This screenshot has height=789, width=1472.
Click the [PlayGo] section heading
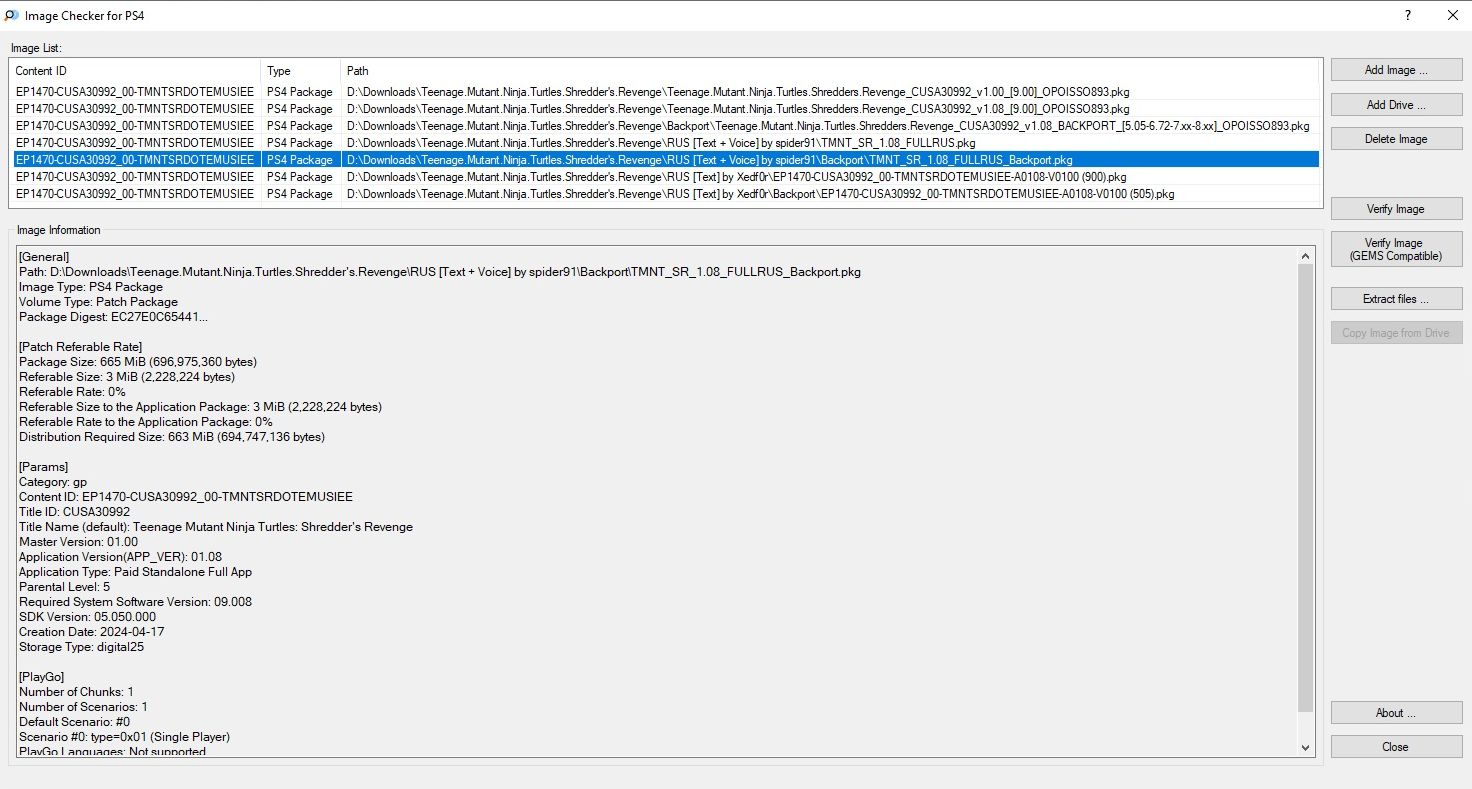pyautogui.click(x=42, y=677)
